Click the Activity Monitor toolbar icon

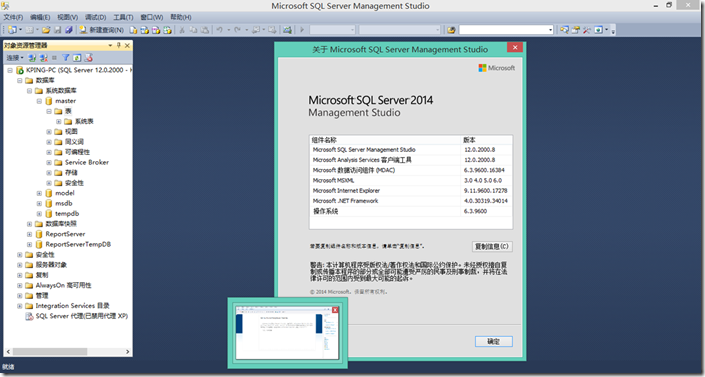pyautogui.click(x=287, y=30)
